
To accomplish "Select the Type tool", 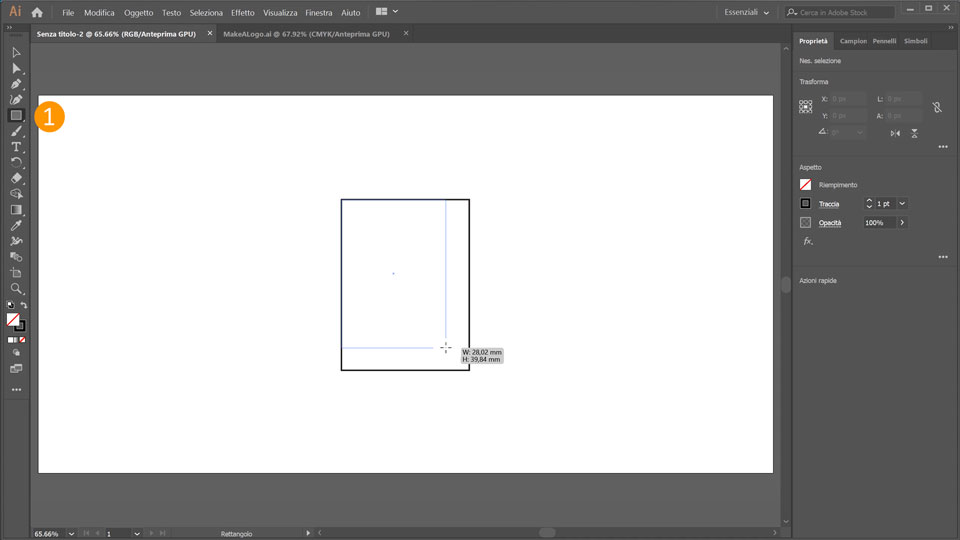I will tap(16, 147).
